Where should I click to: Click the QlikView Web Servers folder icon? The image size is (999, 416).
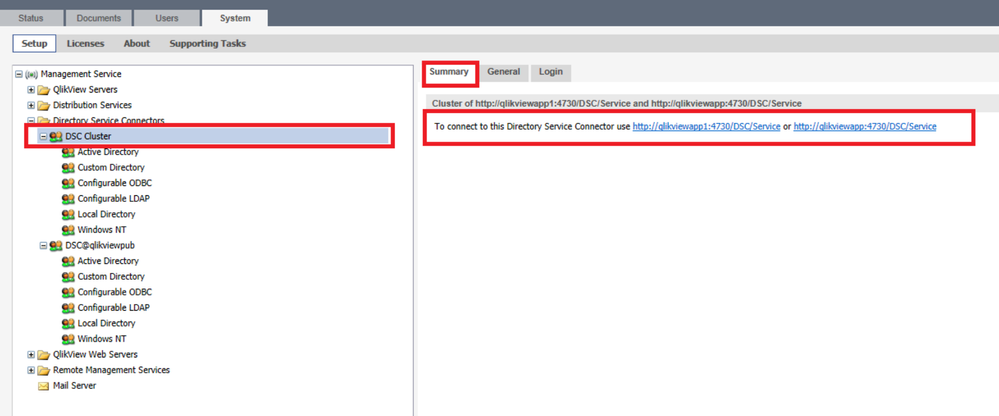pyautogui.click(x=43, y=354)
